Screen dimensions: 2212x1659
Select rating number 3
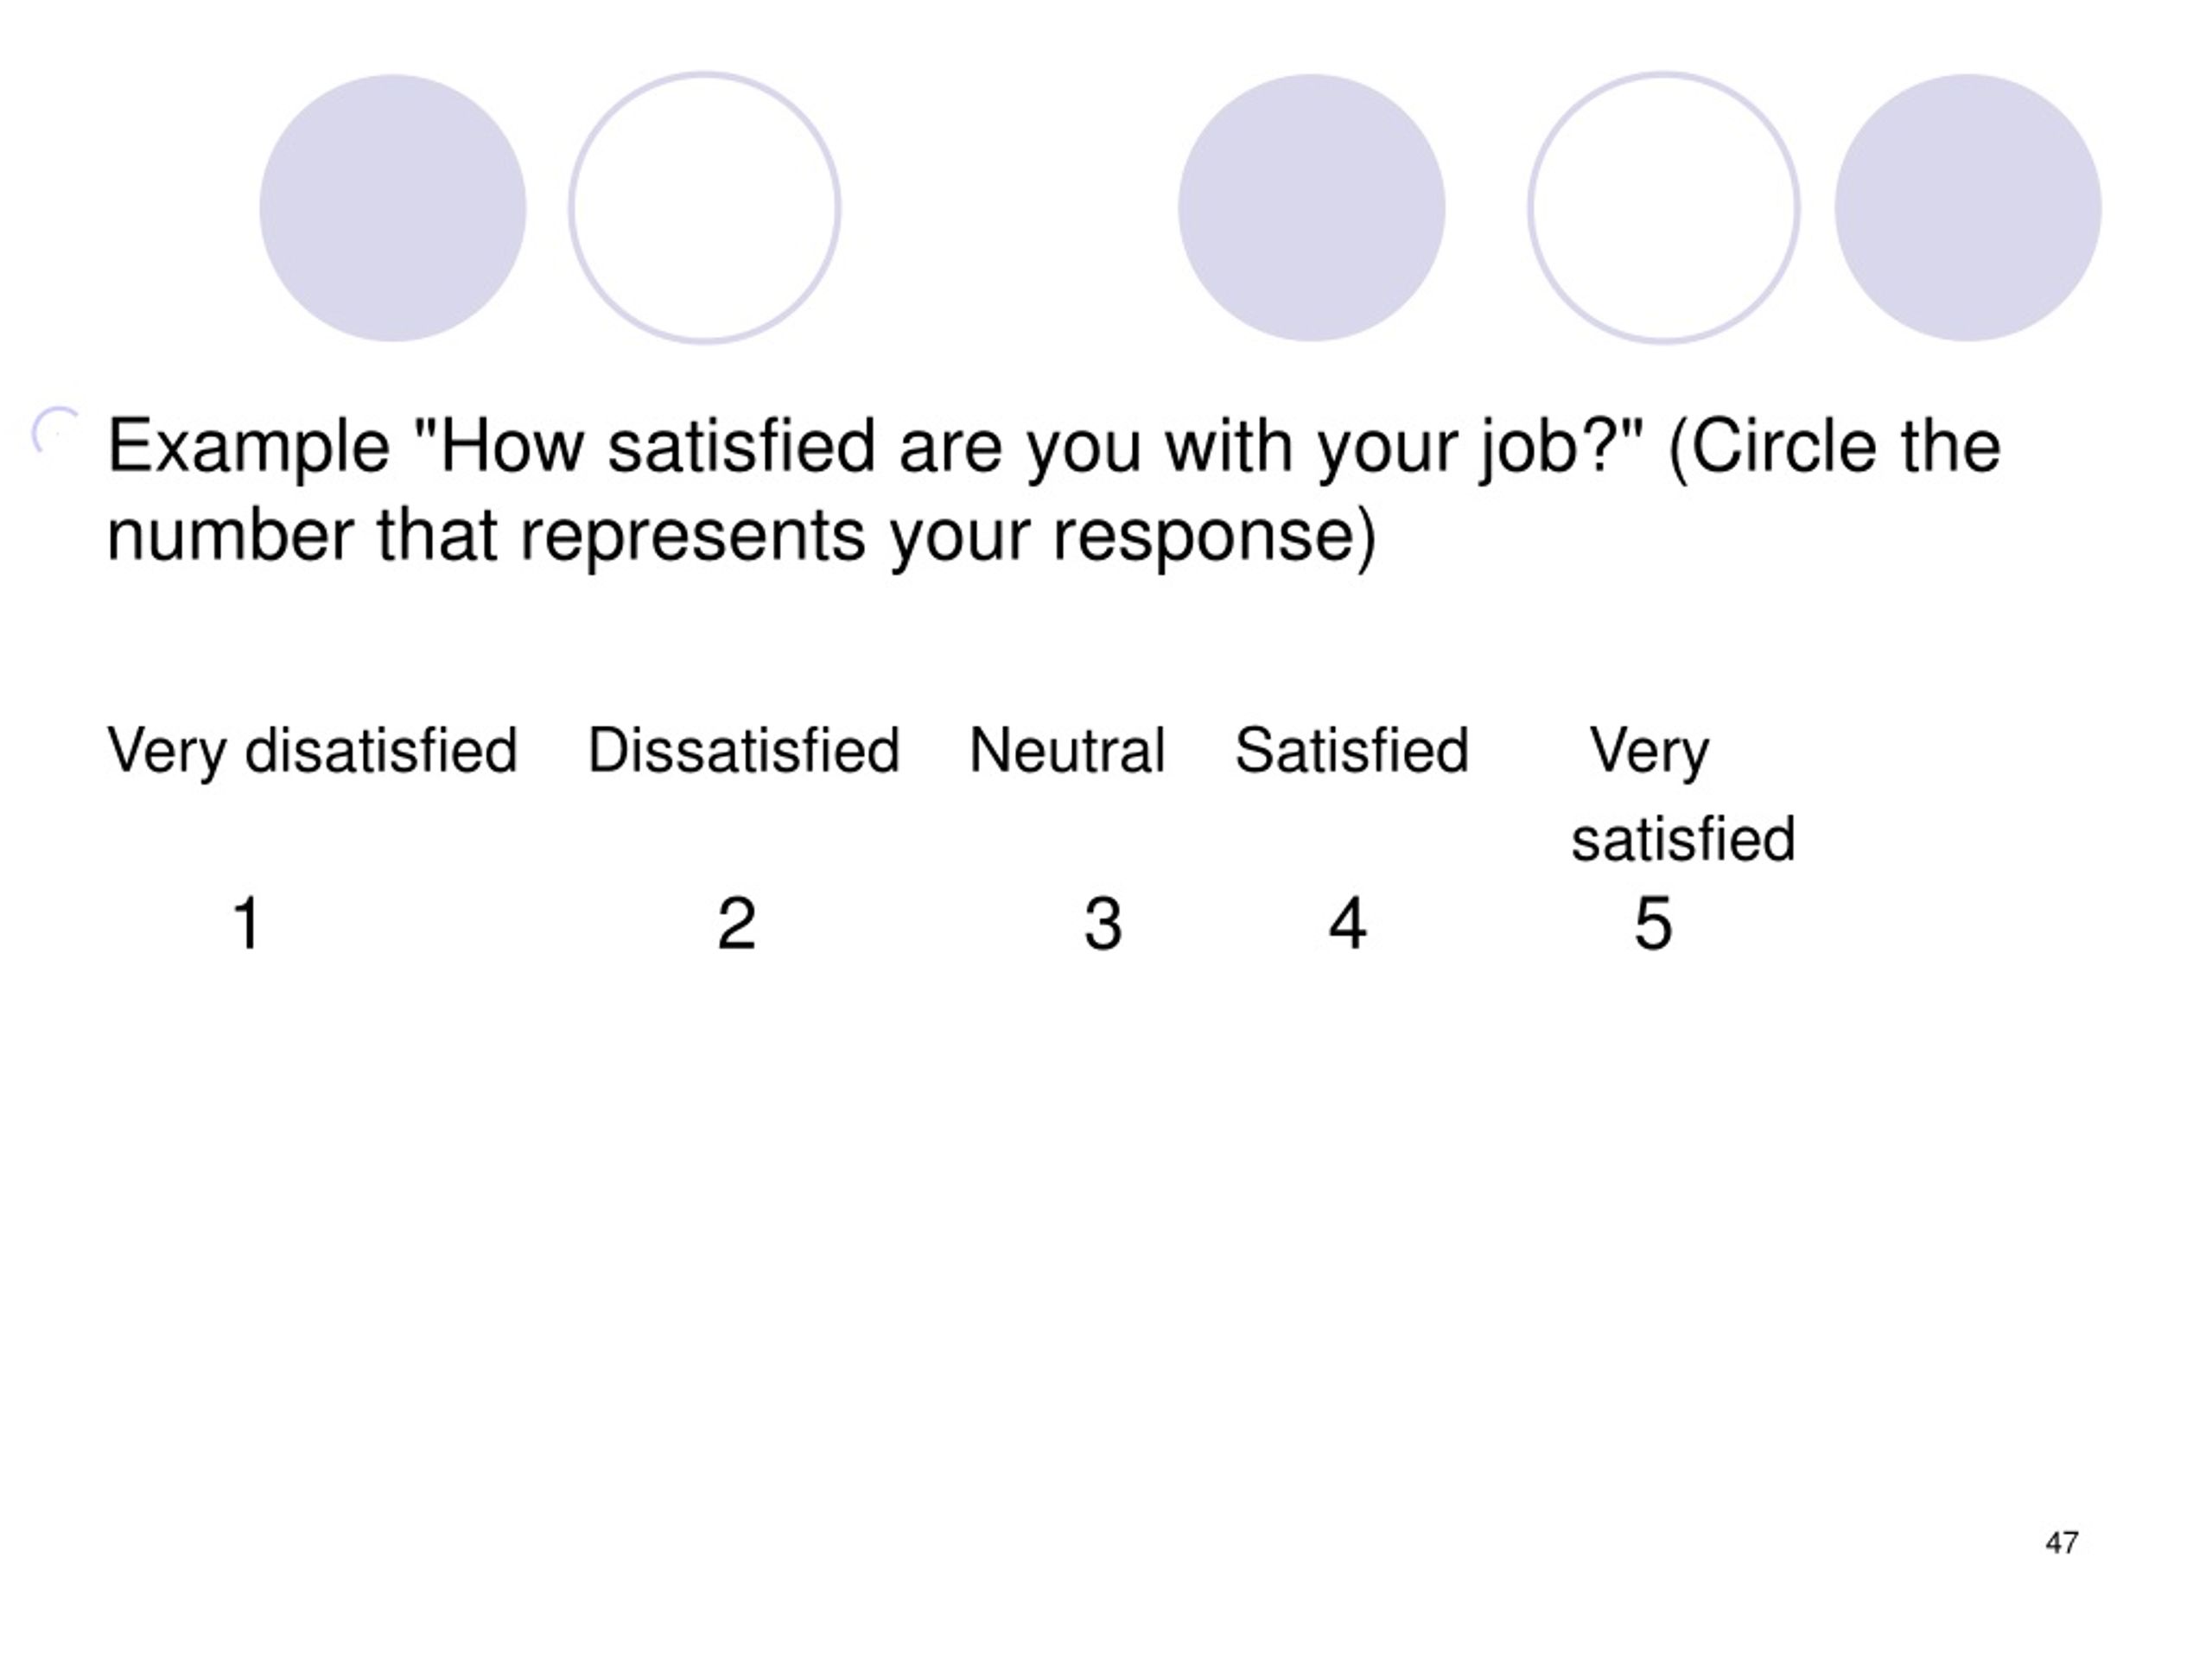click(x=1103, y=923)
